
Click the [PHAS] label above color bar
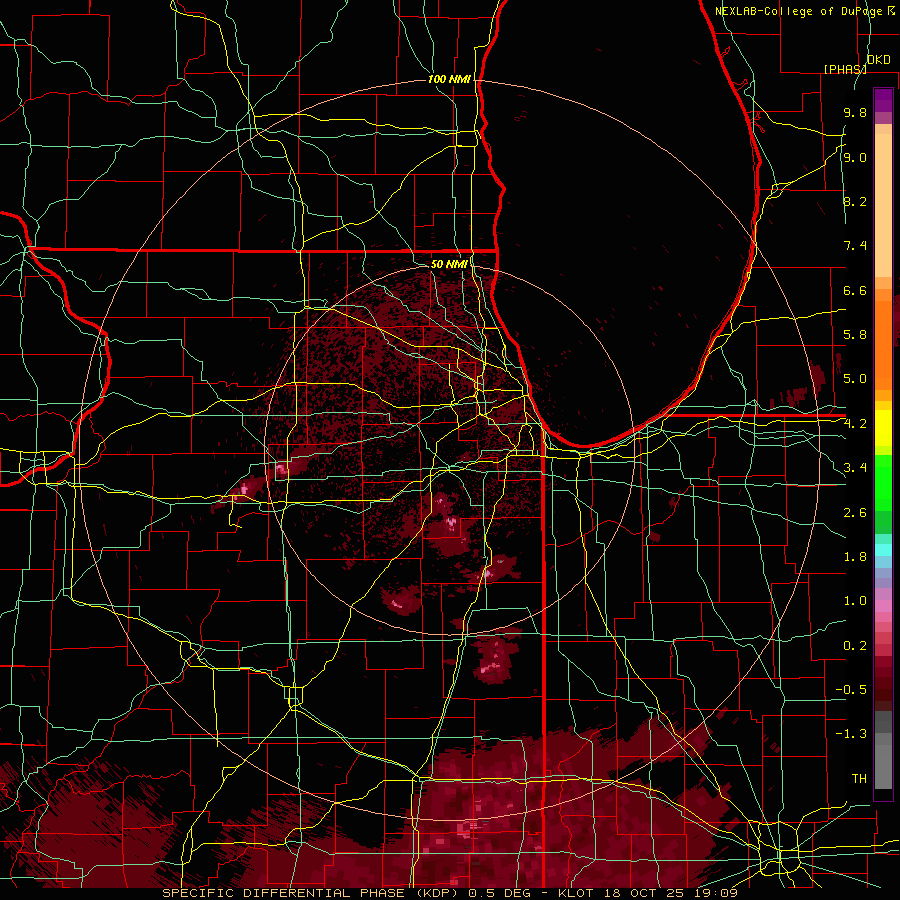coord(845,69)
